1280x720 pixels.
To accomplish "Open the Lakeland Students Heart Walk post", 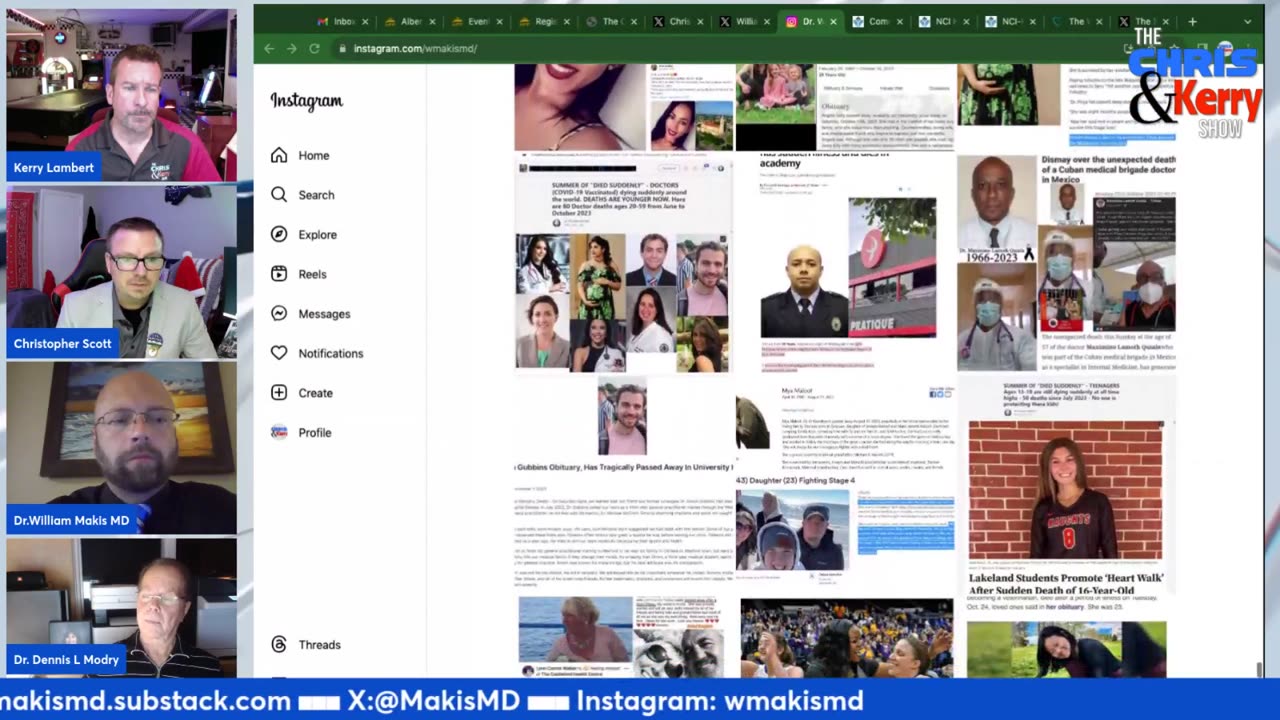I will [x=1066, y=485].
